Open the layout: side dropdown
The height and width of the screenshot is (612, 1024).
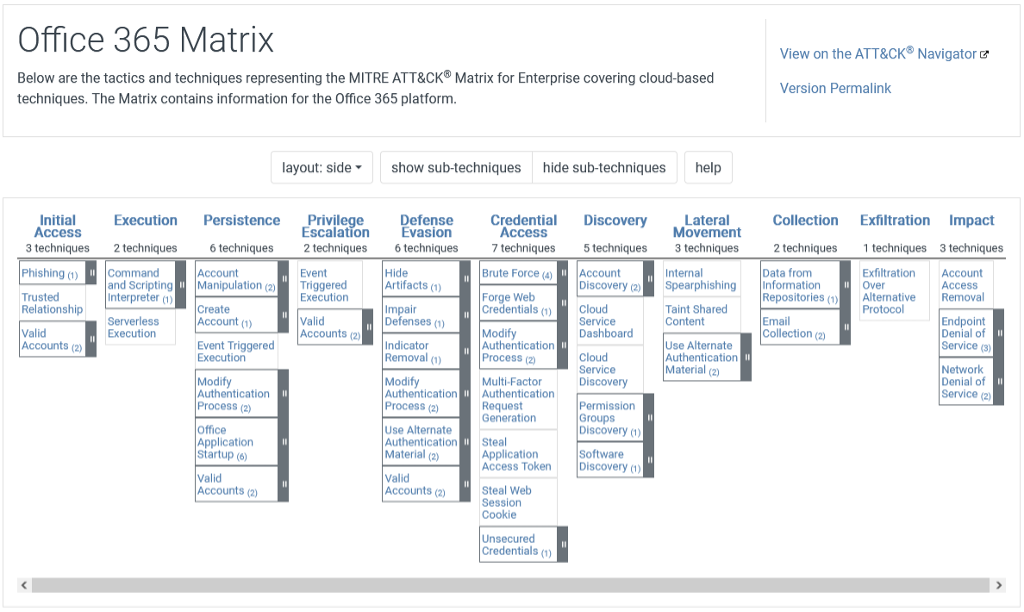point(321,167)
